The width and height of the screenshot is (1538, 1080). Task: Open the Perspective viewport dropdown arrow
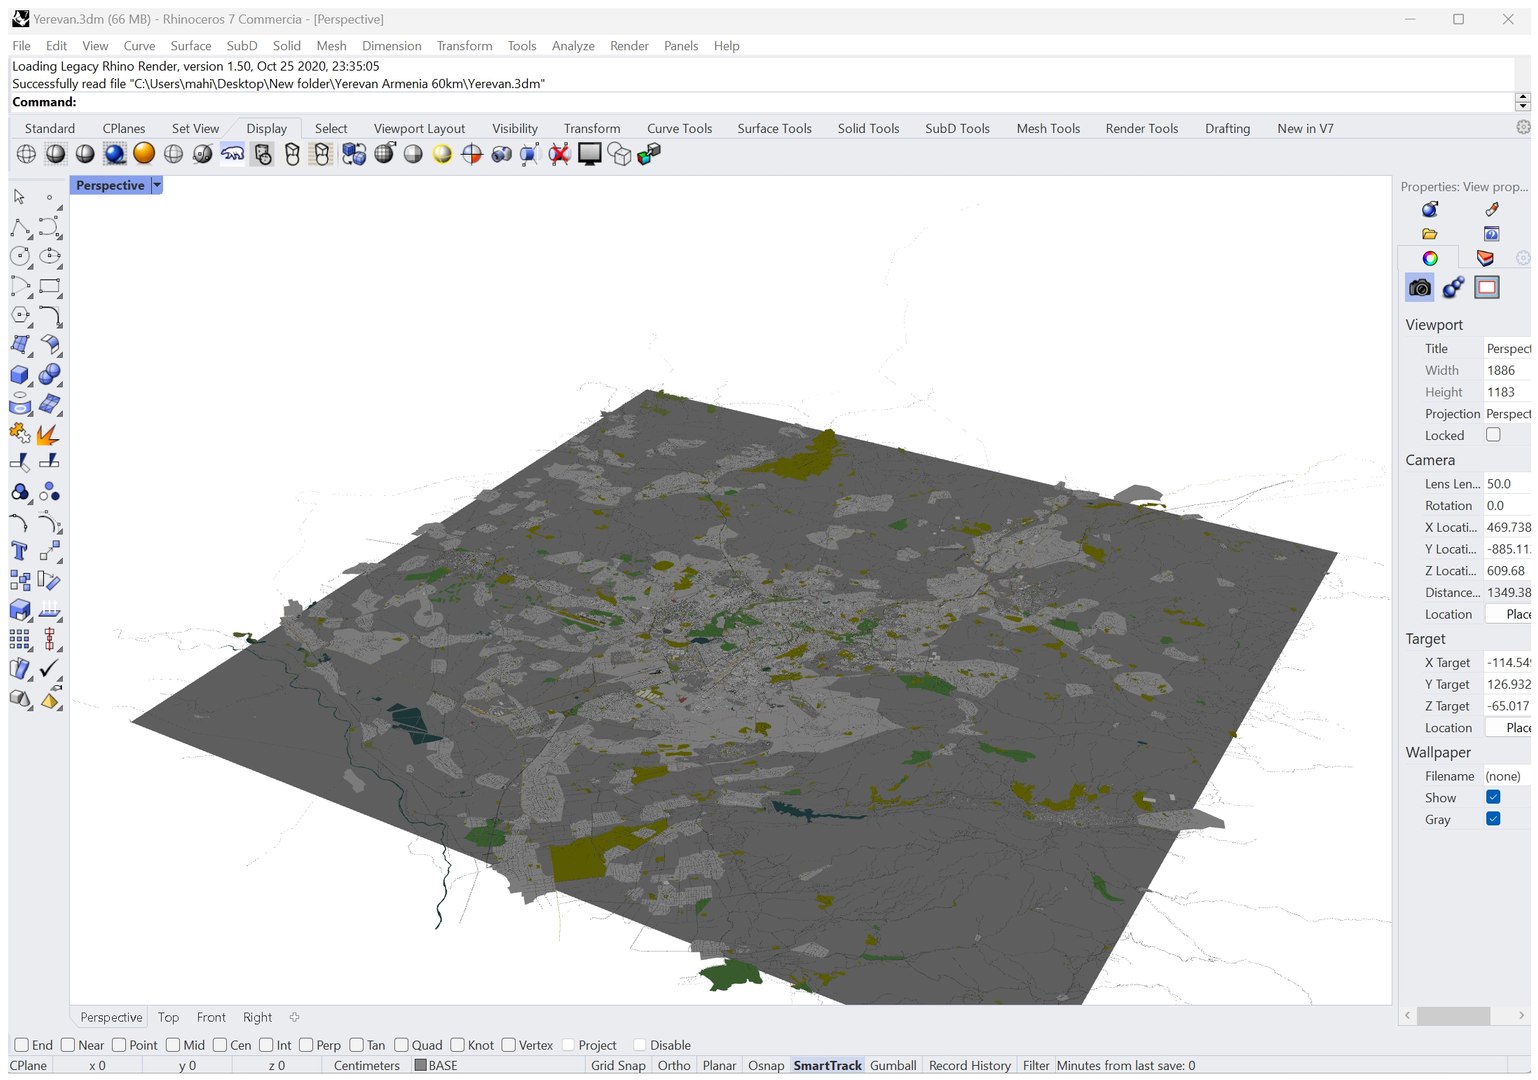coord(157,185)
